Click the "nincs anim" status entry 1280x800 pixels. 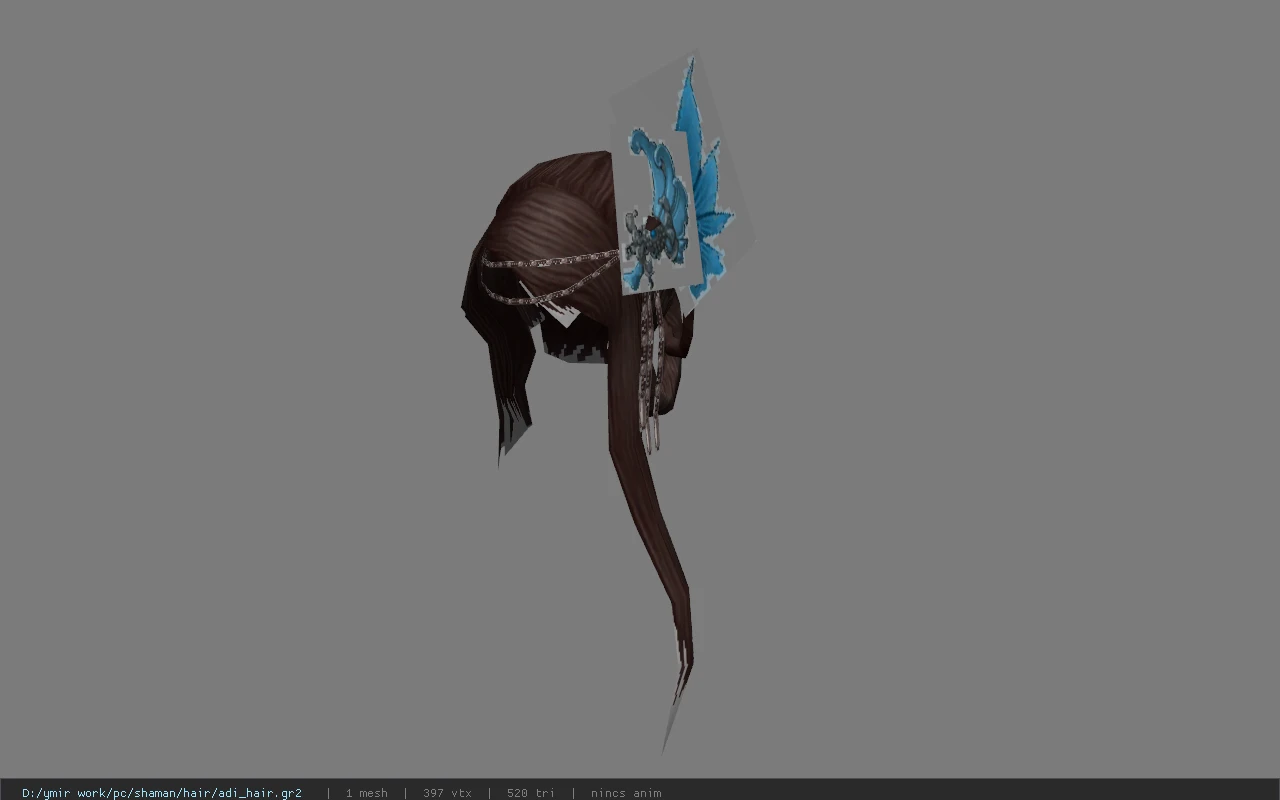click(x=626, y=793)
